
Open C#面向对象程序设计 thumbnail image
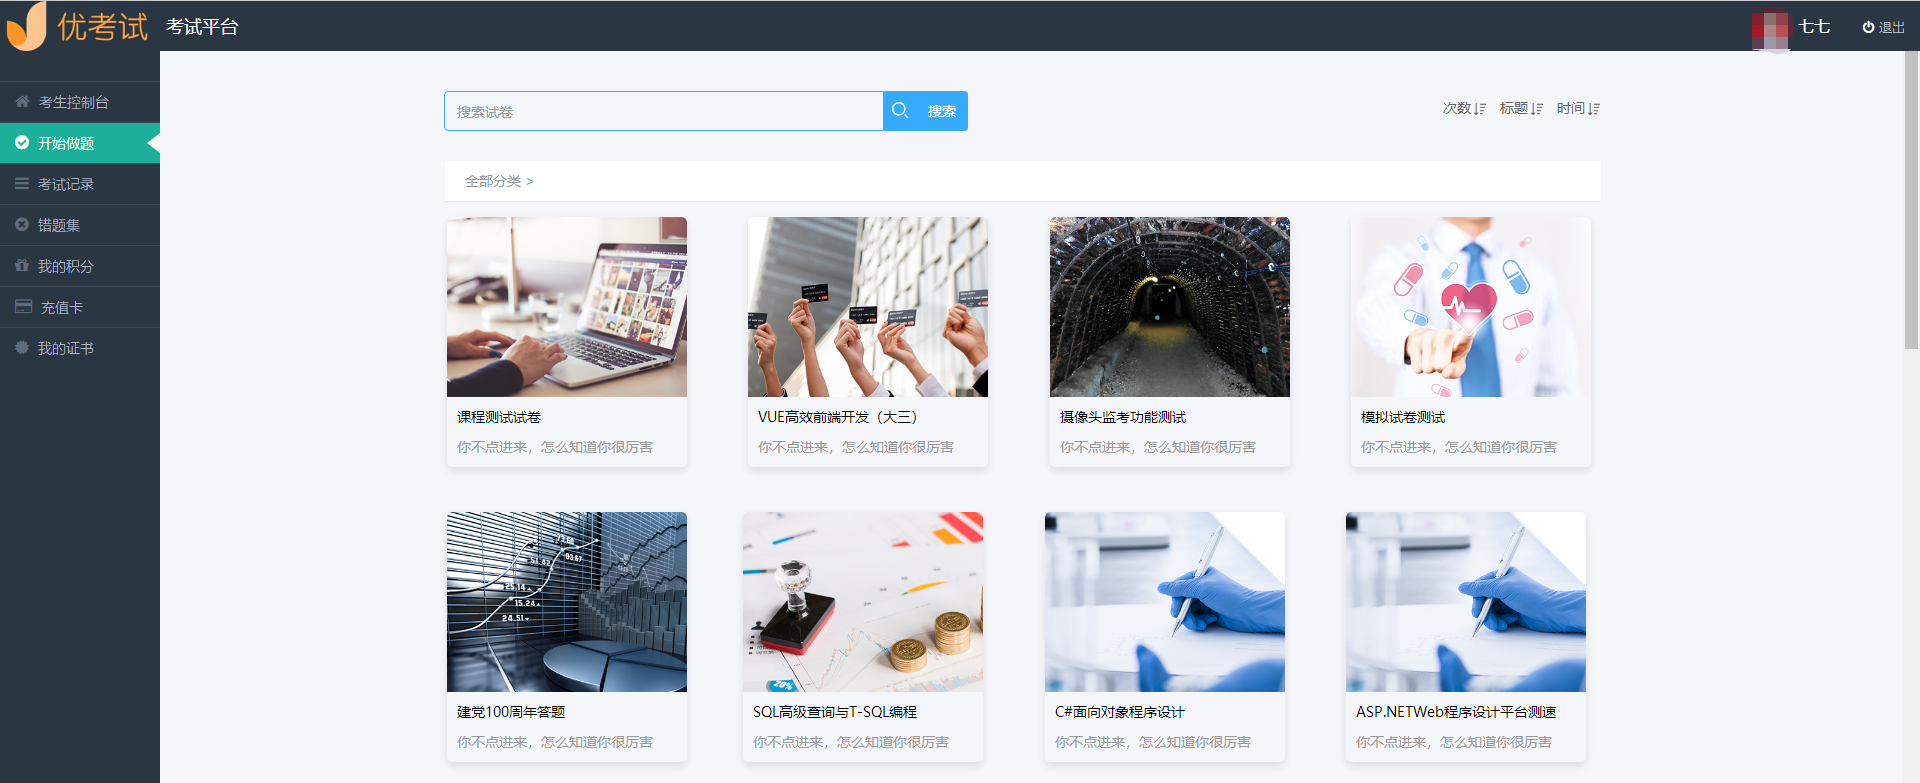[x=1165, y=602]
